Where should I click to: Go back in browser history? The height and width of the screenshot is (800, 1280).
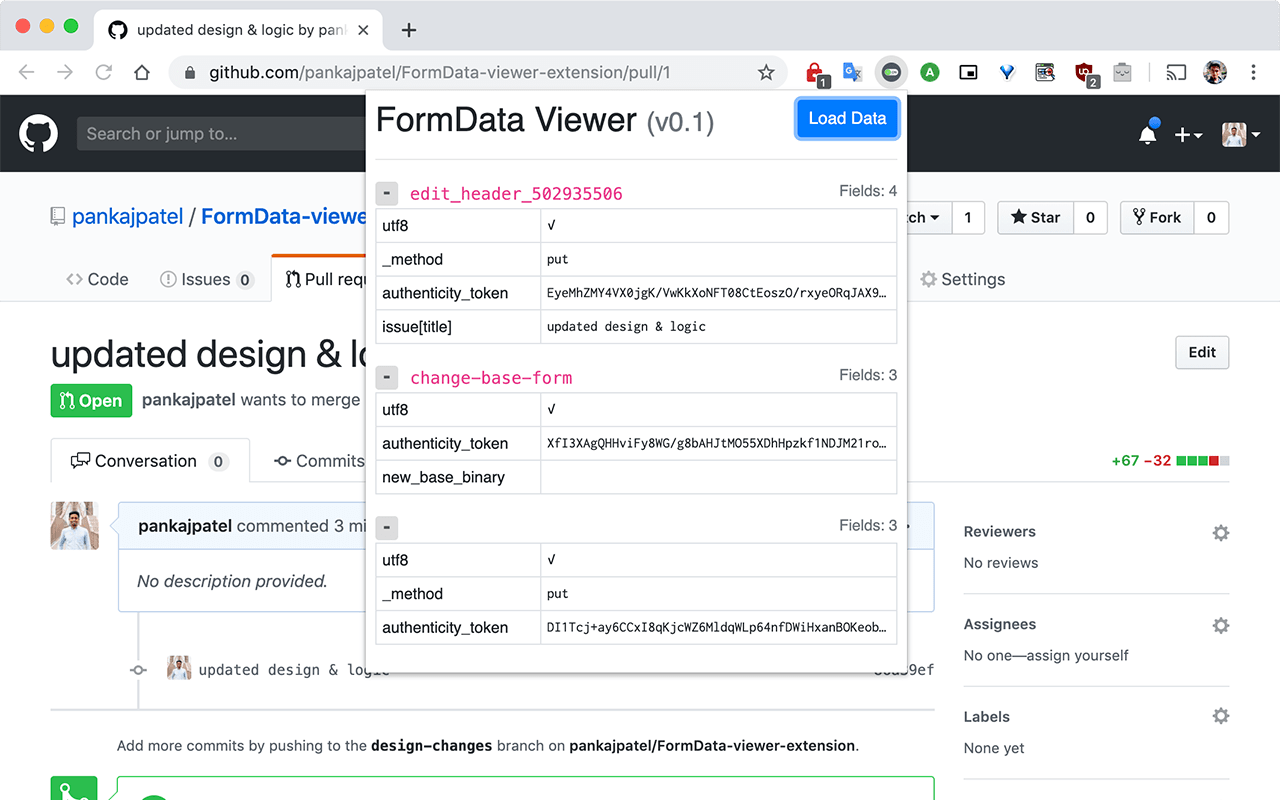tap(27, 72)
